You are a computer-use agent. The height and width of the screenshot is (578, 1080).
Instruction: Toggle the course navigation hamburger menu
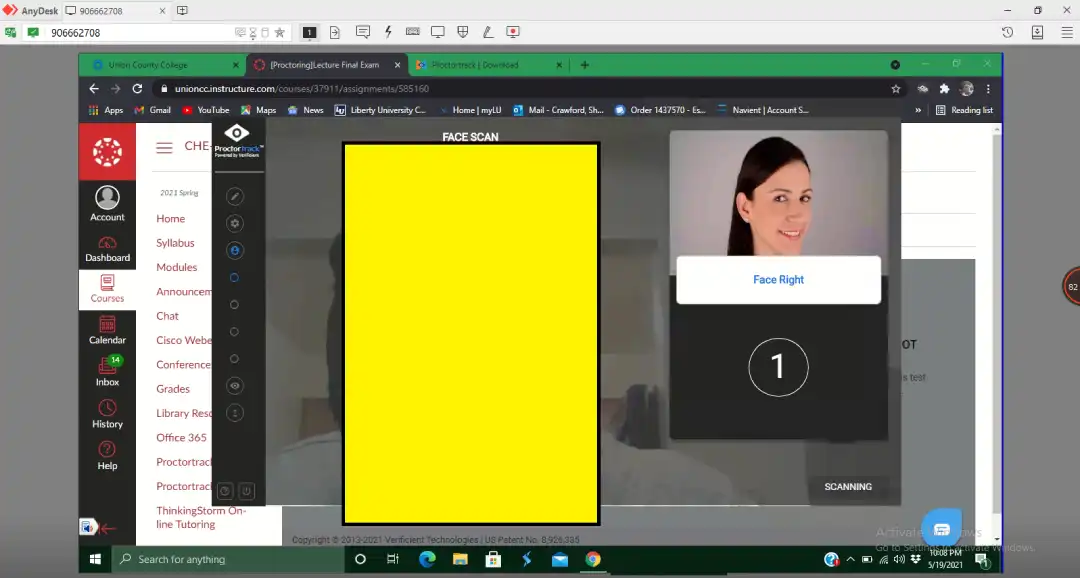tap(164, 147)
